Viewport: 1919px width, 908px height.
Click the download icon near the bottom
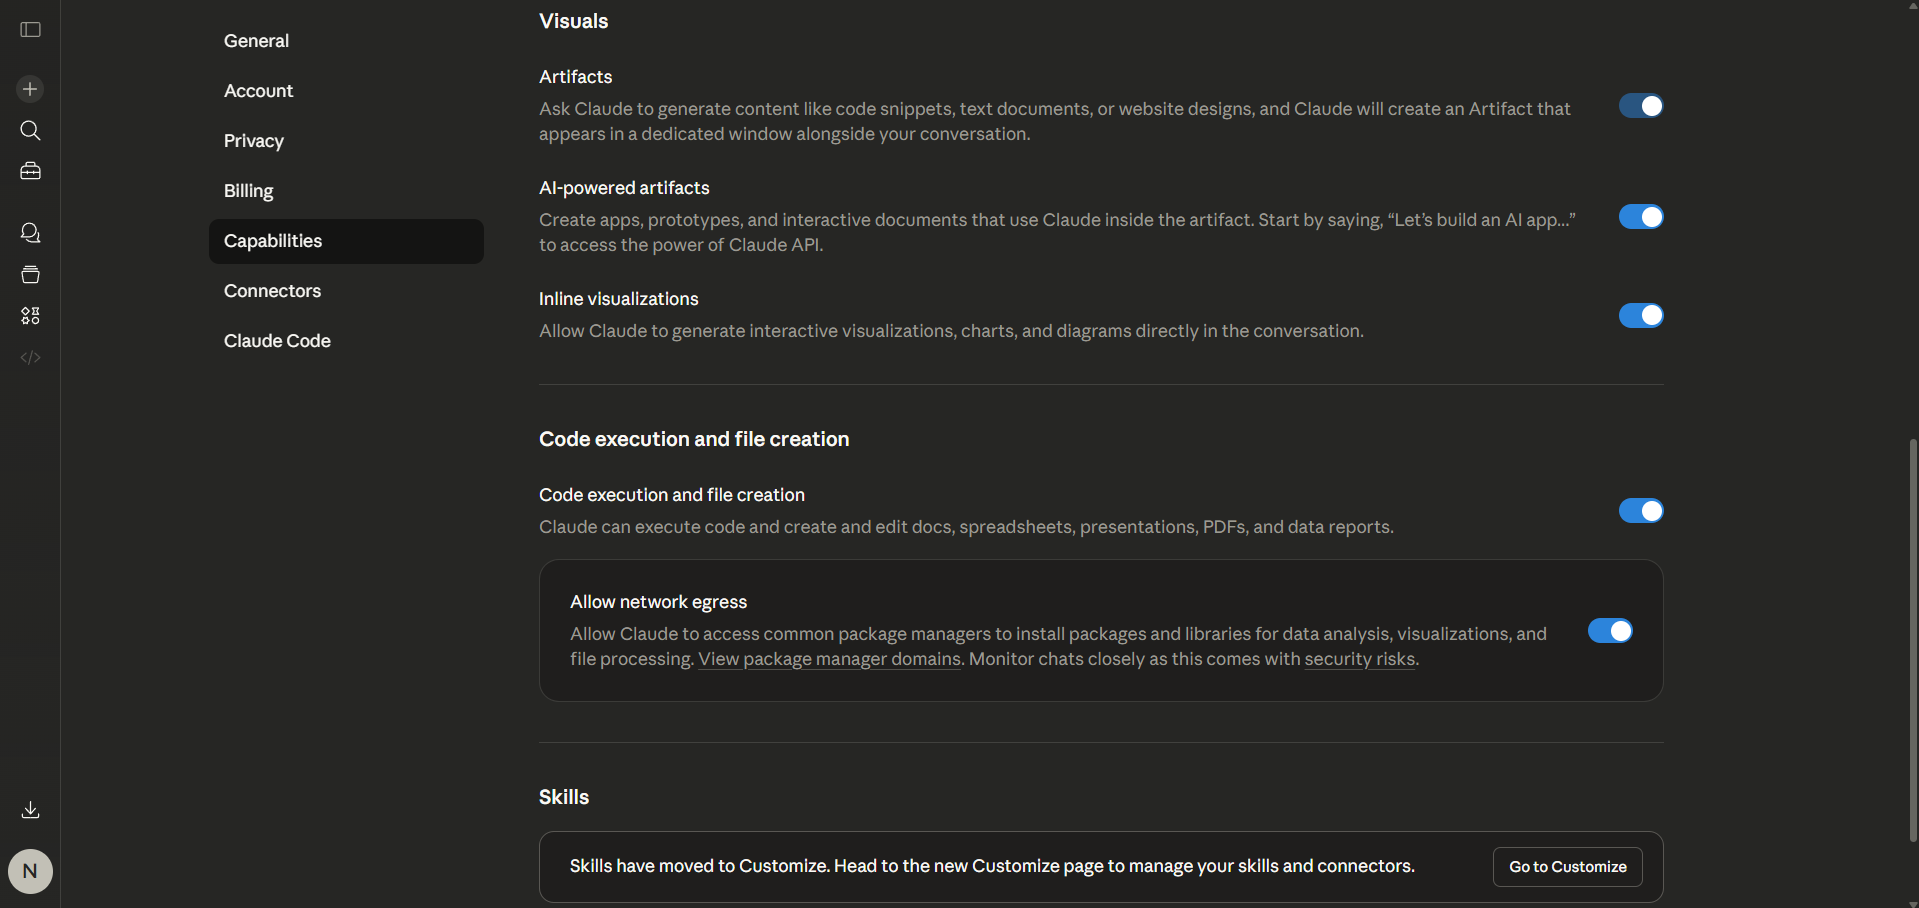[x=30, y=810]
